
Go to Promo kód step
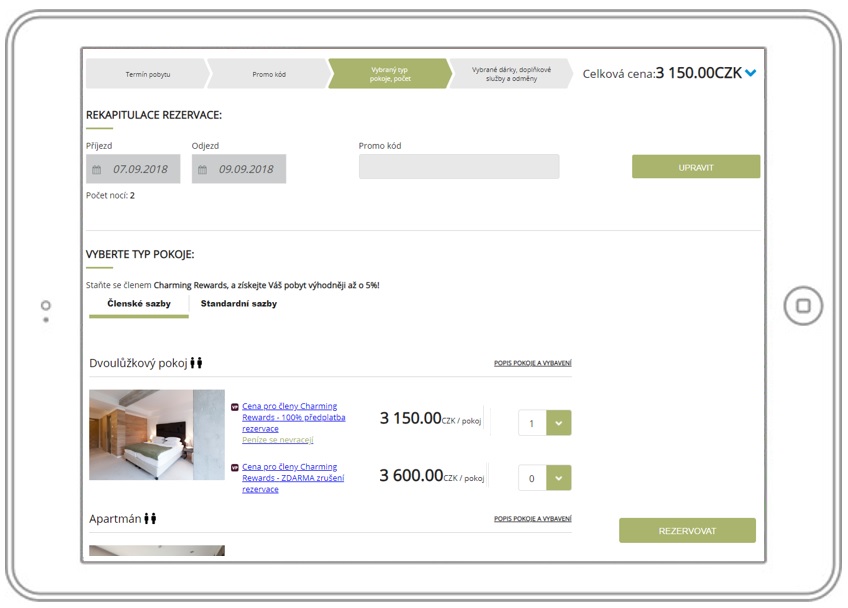(x=268, y=74)
